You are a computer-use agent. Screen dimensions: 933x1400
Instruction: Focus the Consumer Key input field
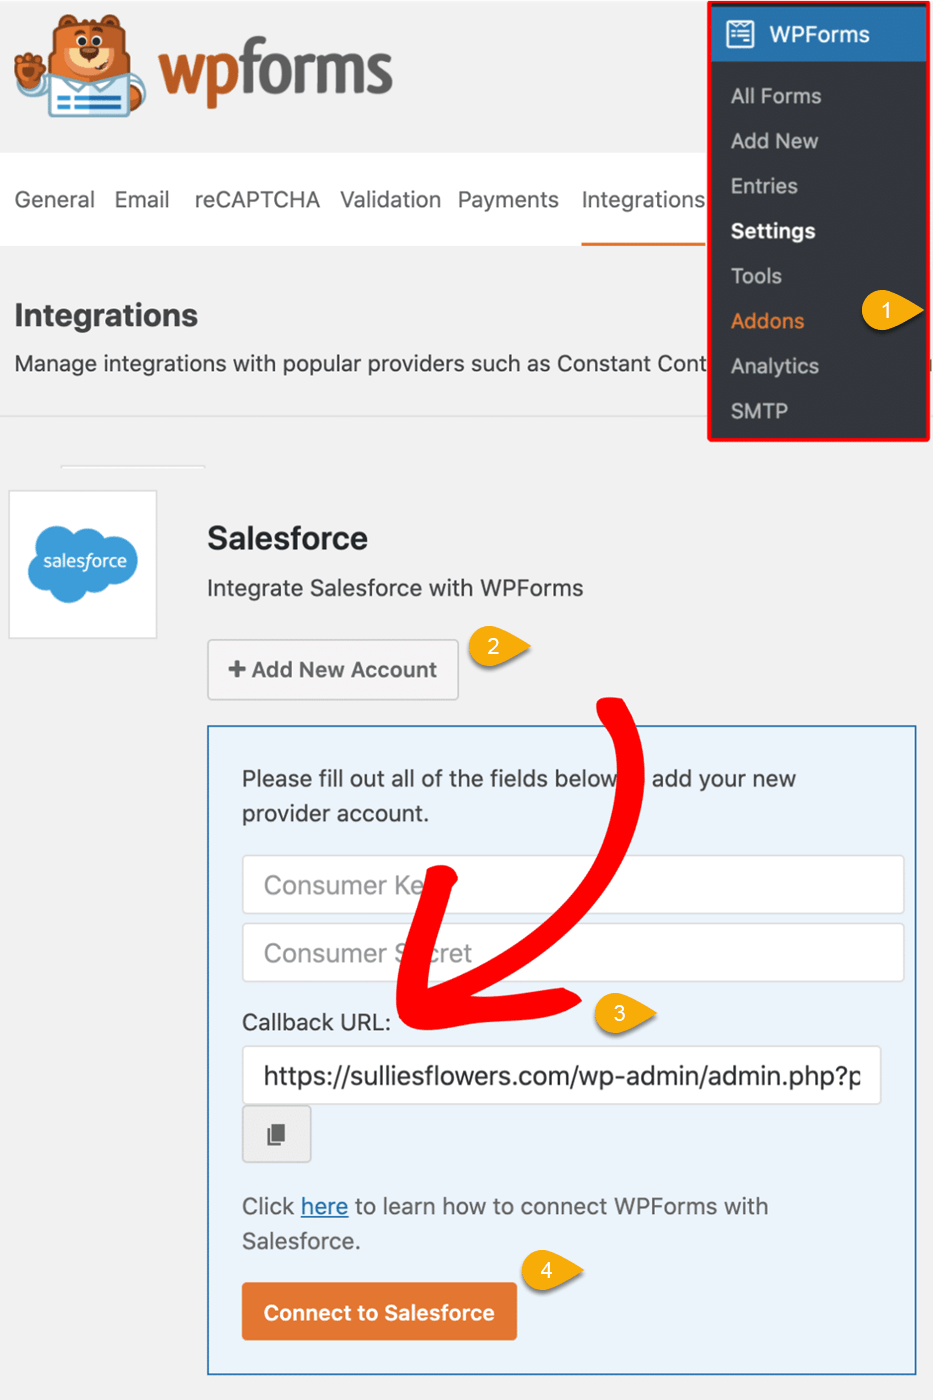tap(573, 884)
